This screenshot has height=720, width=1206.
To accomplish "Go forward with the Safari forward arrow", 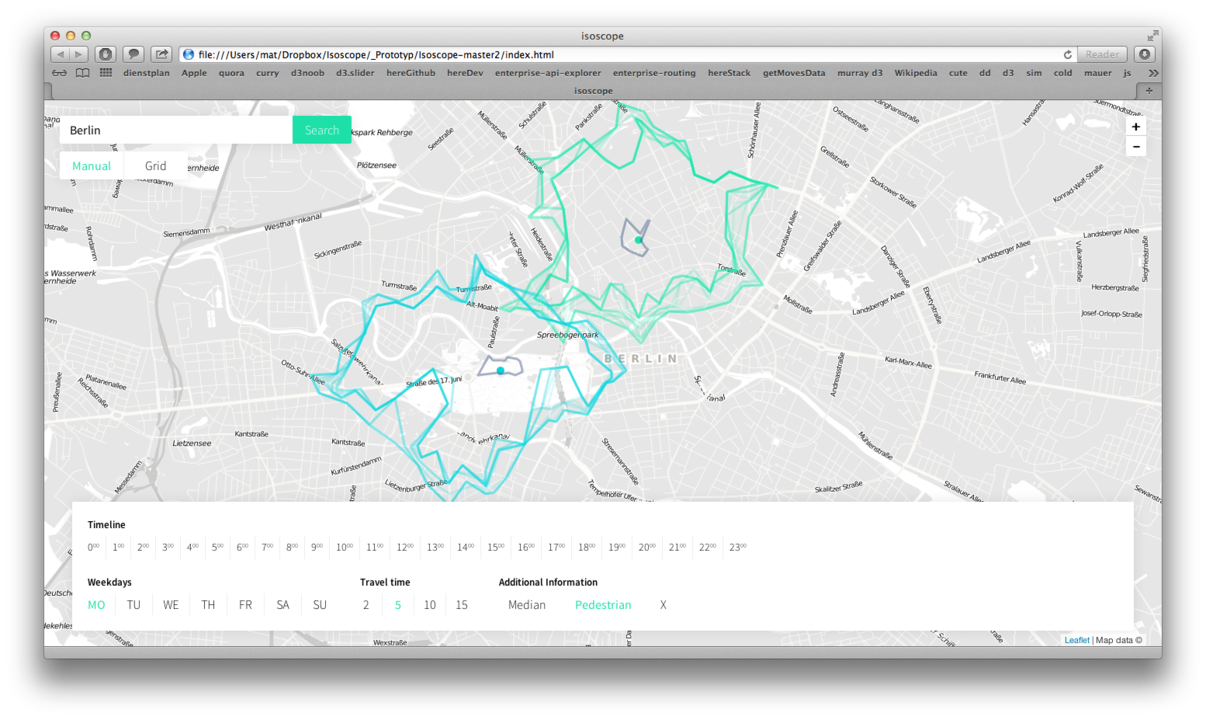I will pos(78,54).
